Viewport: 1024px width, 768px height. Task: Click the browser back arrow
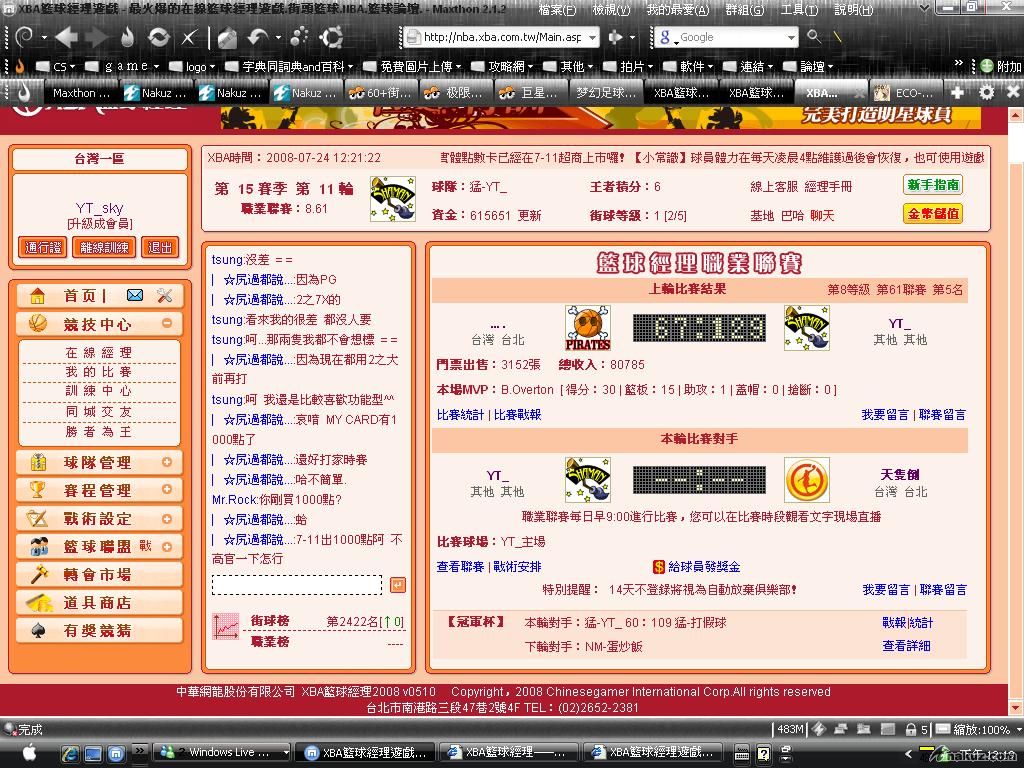66,38
